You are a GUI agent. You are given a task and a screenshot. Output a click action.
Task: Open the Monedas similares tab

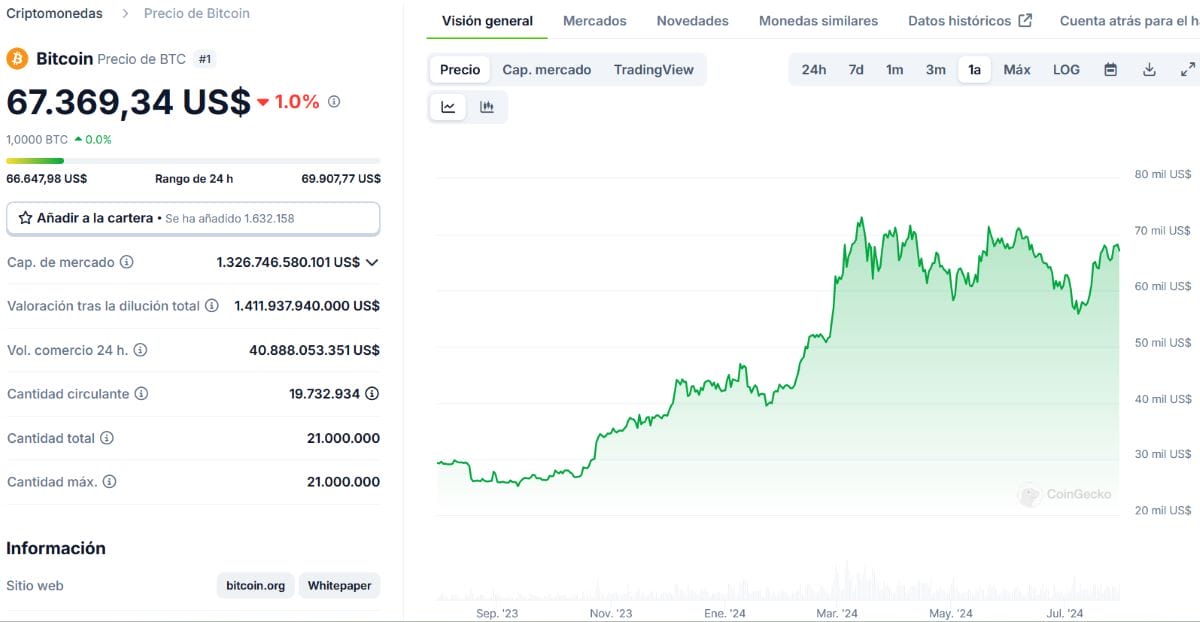pyautogui.click(x=818, y=20)
